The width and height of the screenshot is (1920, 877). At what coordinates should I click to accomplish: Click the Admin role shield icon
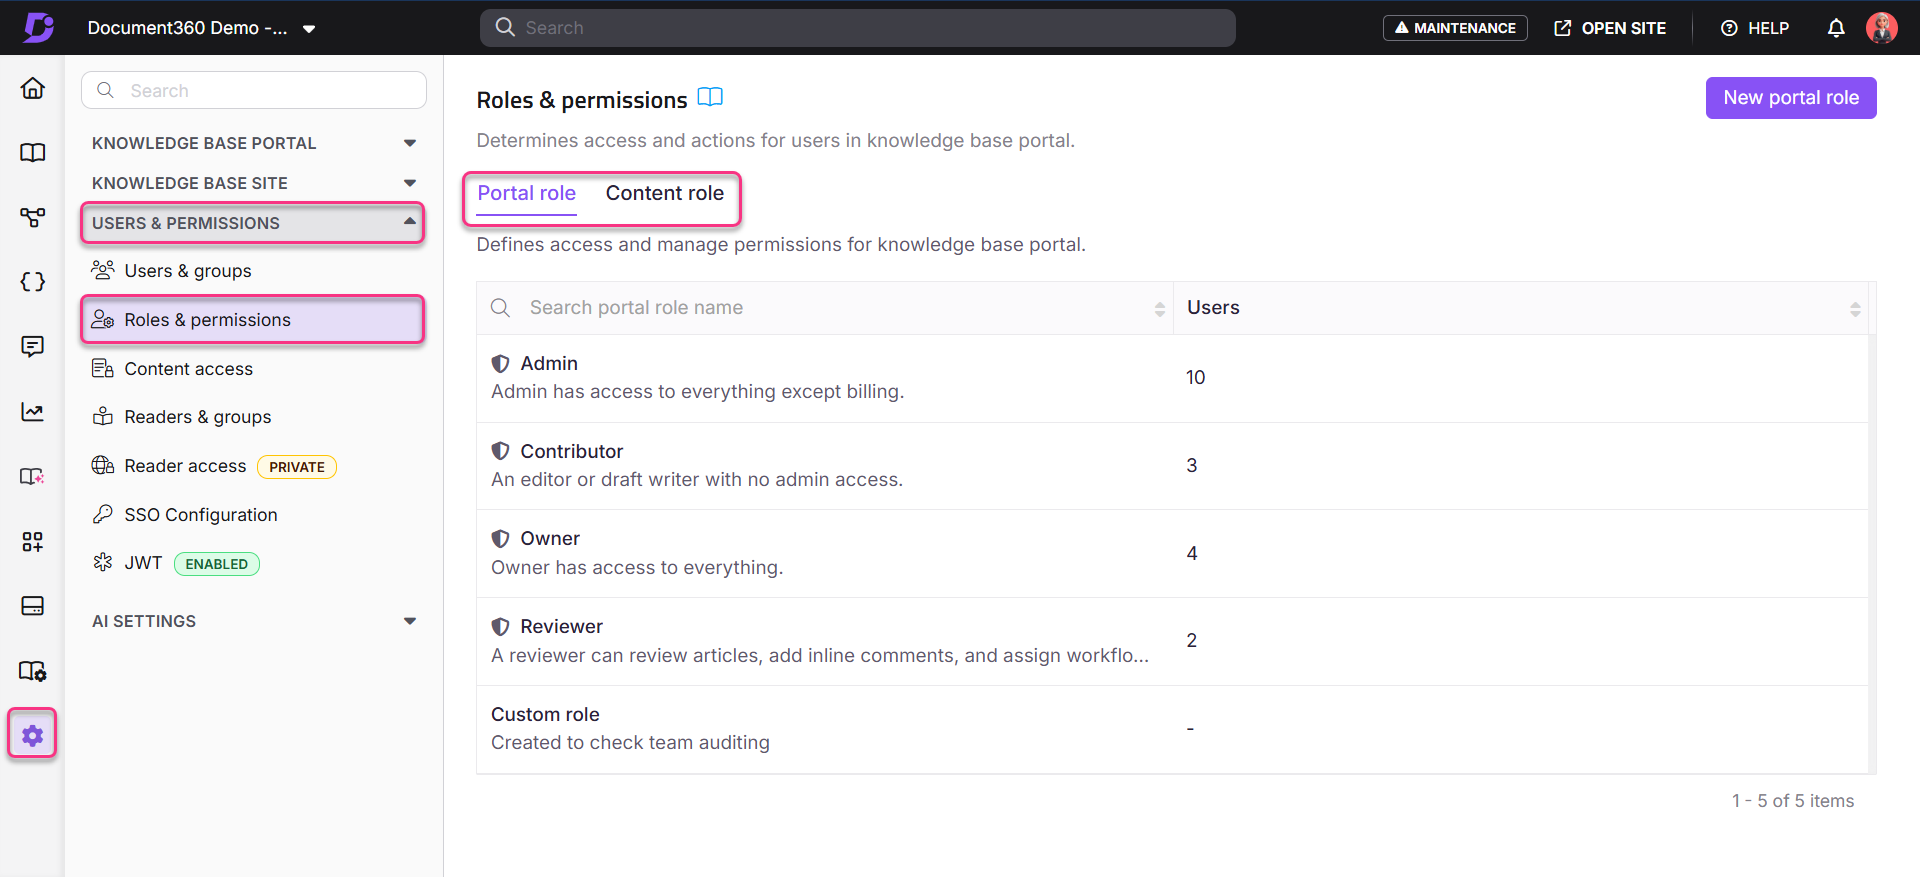pyautogui.click(x=501, y=364)
